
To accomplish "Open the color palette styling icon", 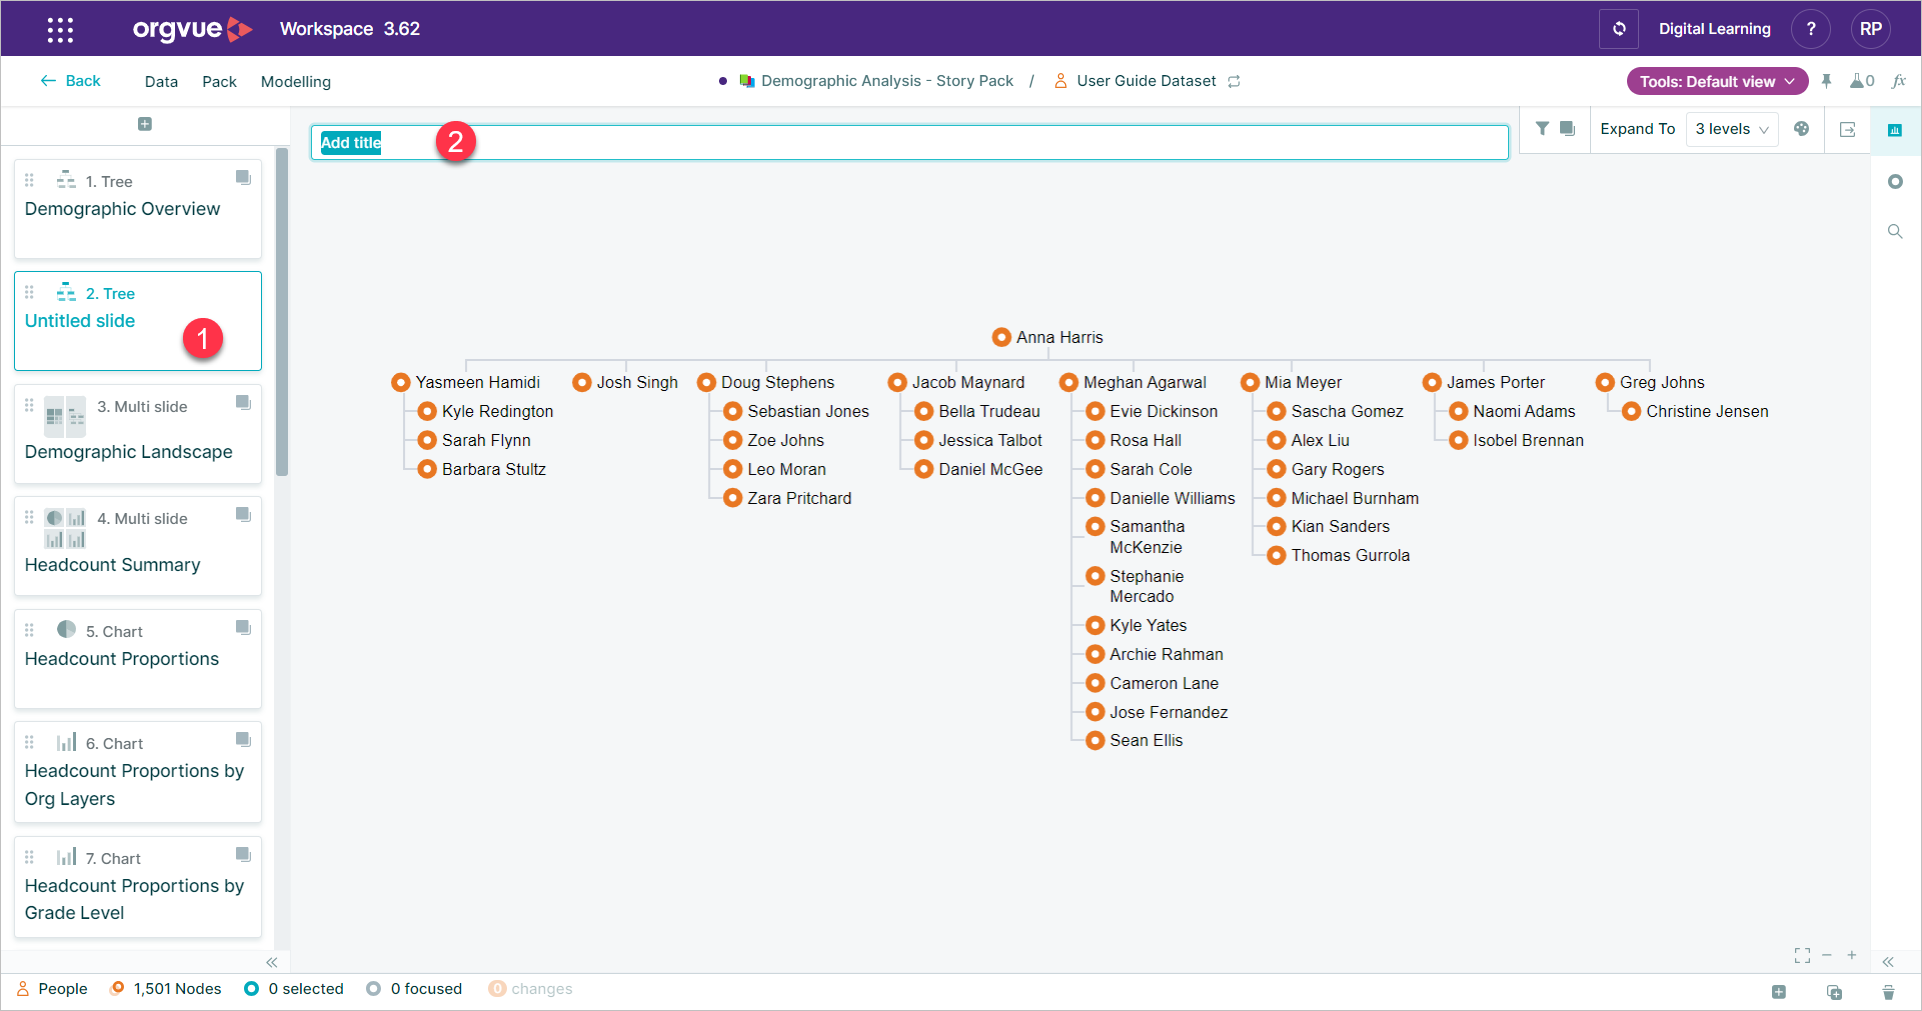I will 1801,129.
